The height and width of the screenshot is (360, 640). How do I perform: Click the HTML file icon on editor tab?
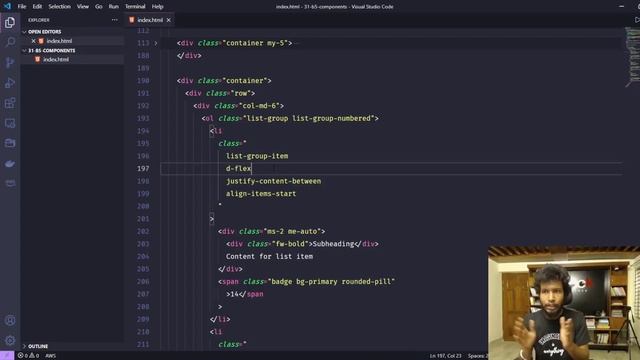[132, 20]
